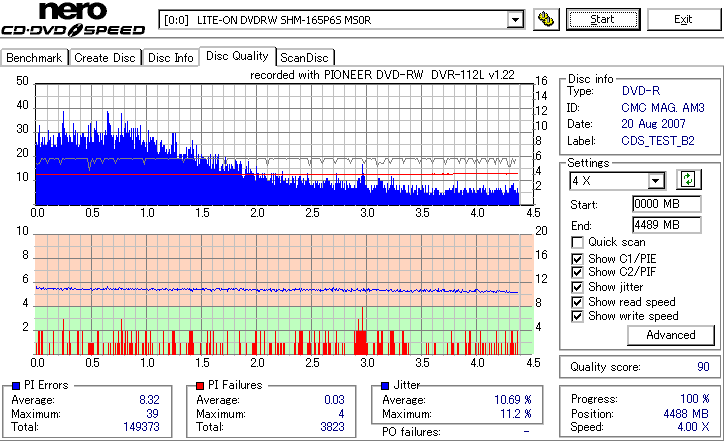Screen dimensions: 724x441
Task: Switch to the ScanDisc tab
Action: click(x=305, y=58)
